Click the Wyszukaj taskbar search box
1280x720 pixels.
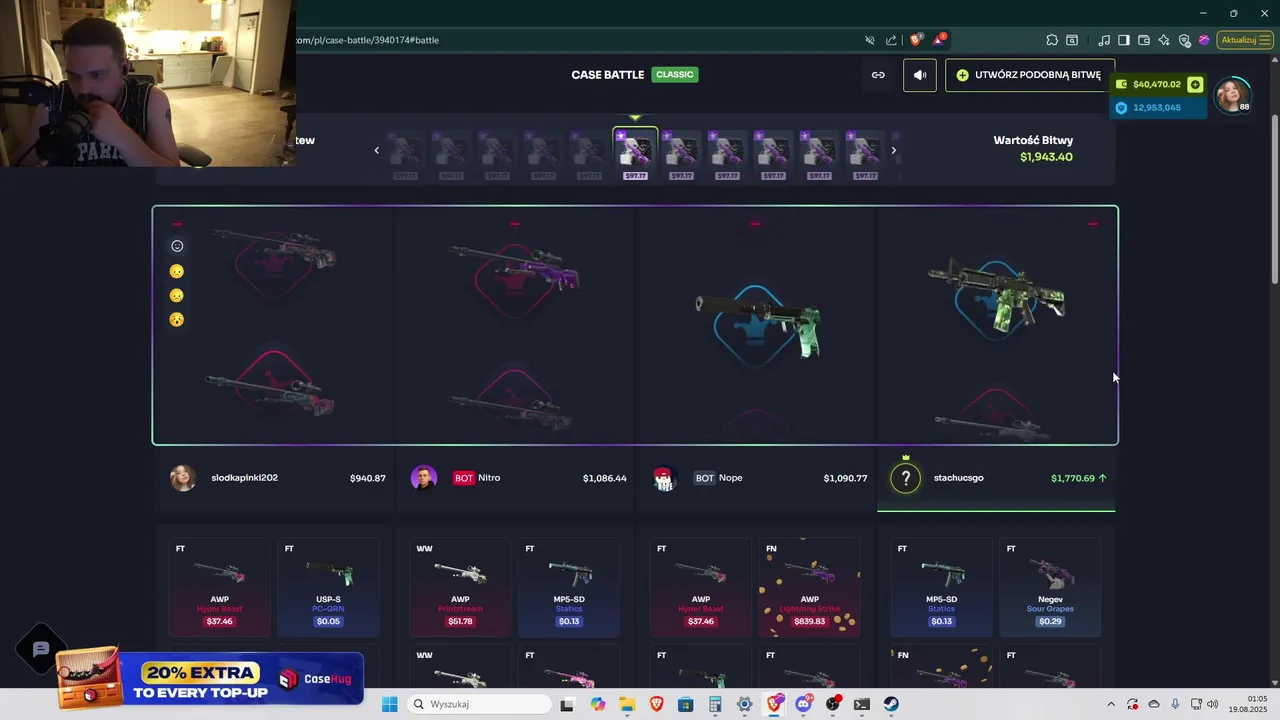(480, 704)
